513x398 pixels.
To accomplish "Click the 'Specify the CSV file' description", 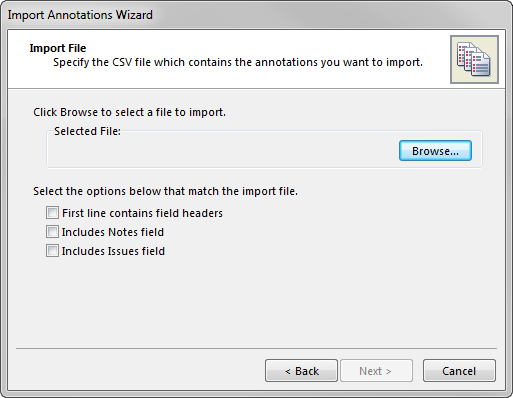I will 238,62.
